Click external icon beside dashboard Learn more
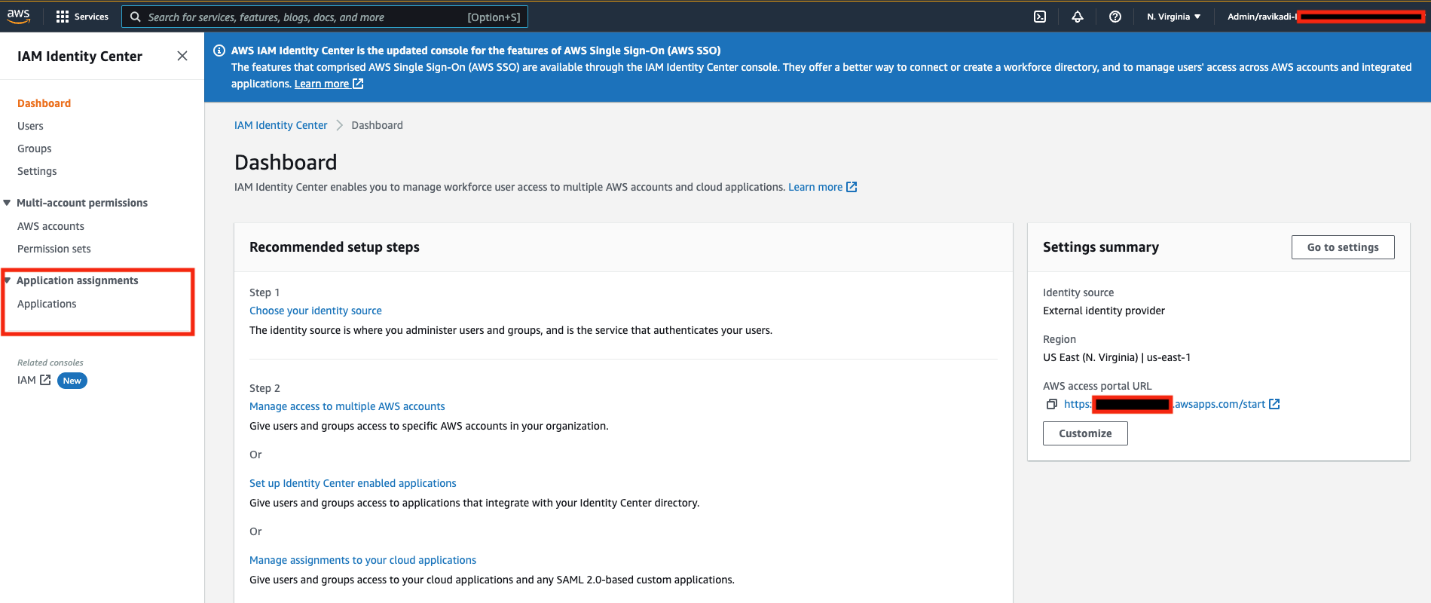The image size is (1431, 603). 852,187
